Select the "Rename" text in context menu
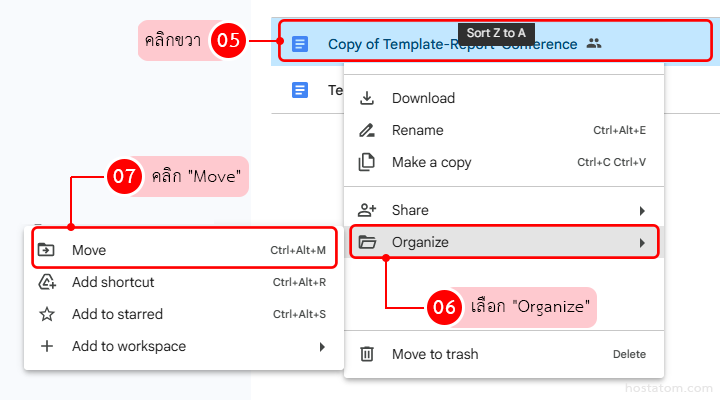This screenshot has height=400, width=720. (x=417, y=130)
